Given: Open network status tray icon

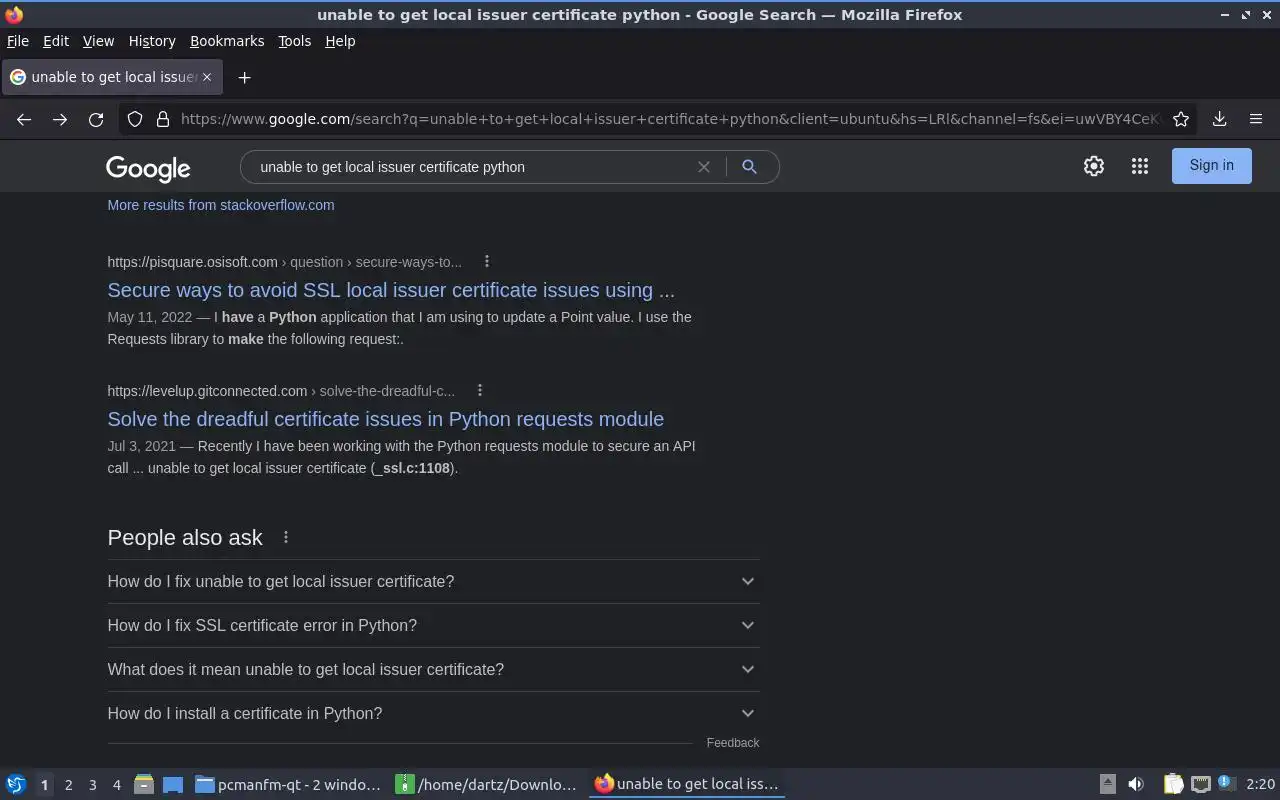Looking at the screenshot, I should [x=1200, y=784].
